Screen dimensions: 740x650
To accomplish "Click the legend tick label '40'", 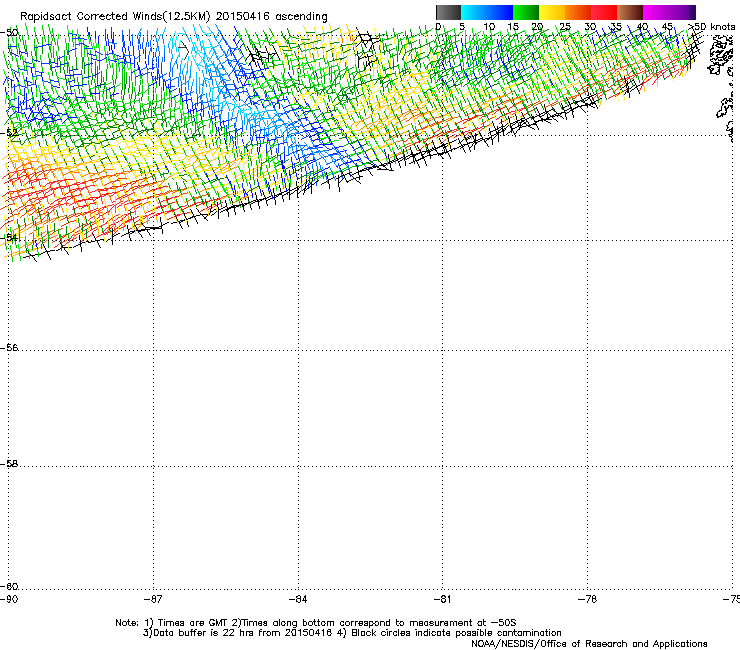I will pyautogui.click(x=642, y=27).
